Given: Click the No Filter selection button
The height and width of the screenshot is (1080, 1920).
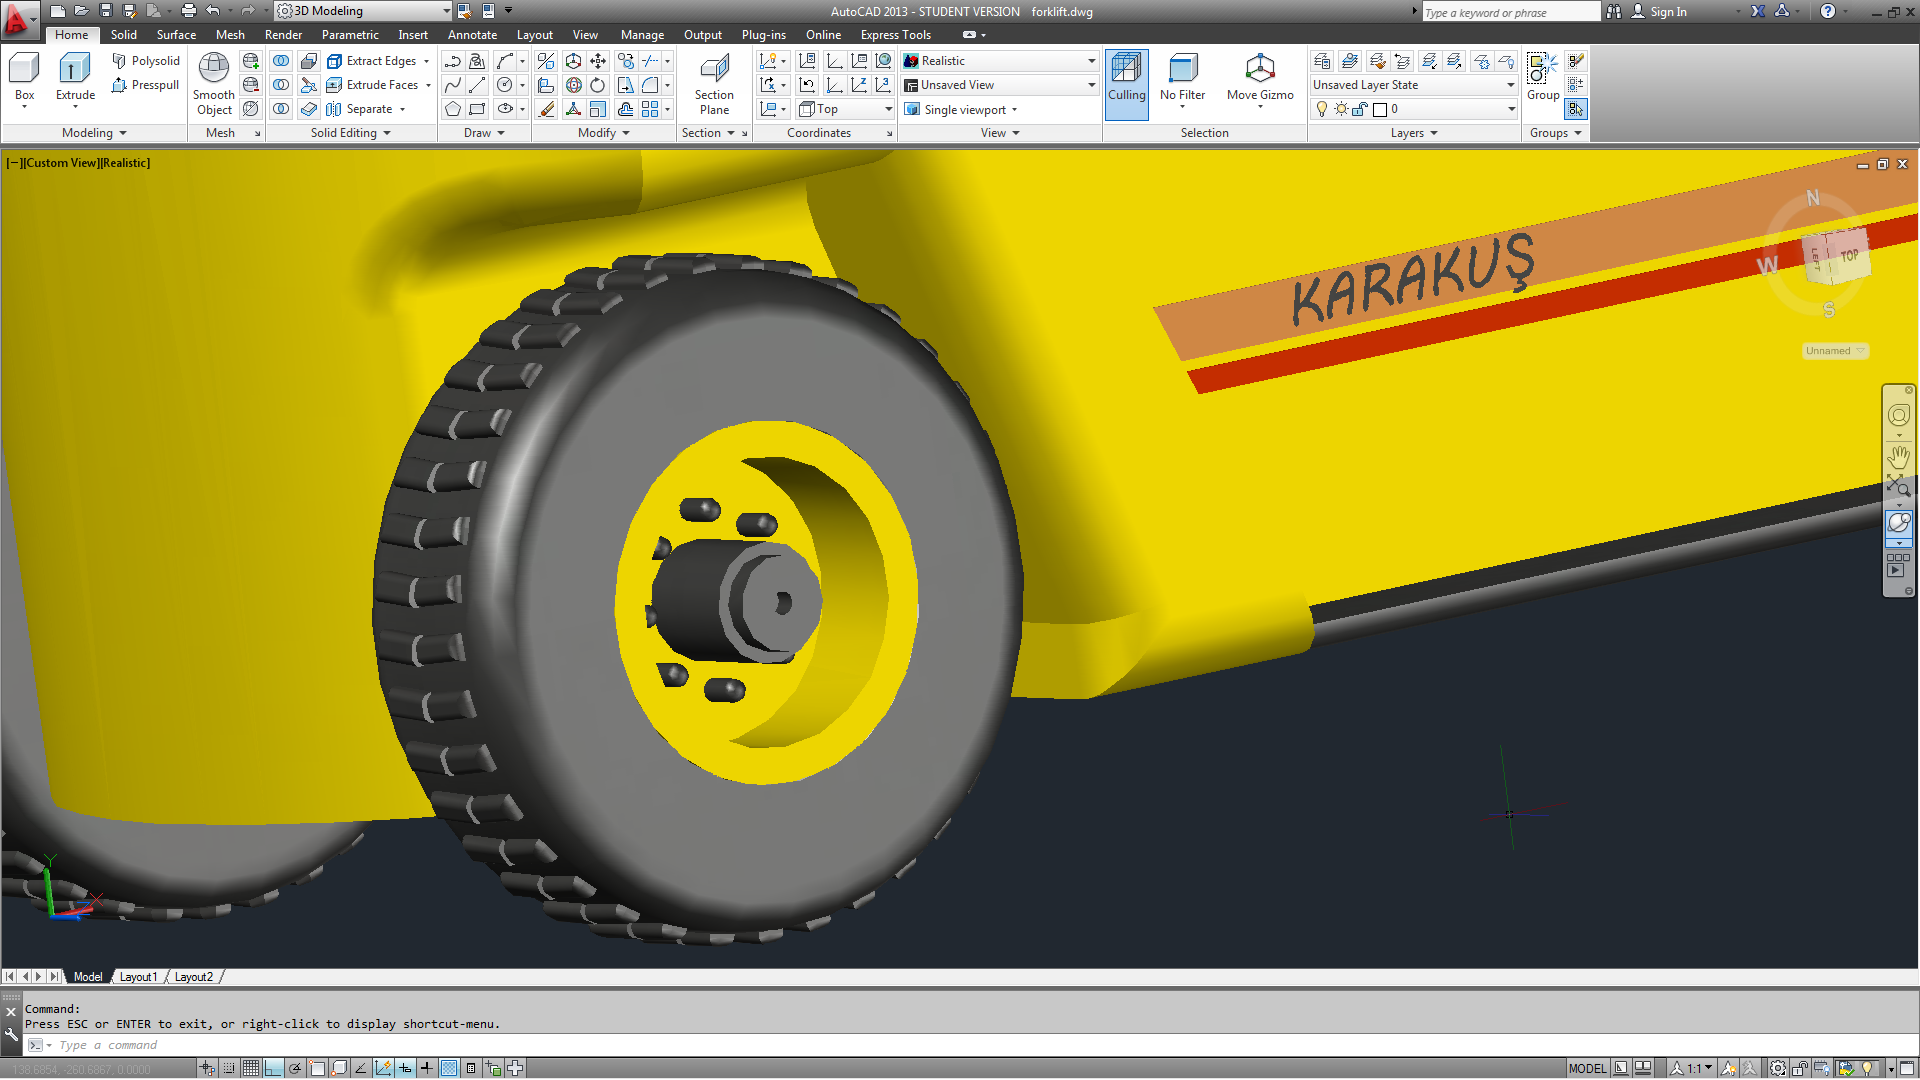Looking at the screenshot, I should pyautogui.click(x=1182, y=80).
